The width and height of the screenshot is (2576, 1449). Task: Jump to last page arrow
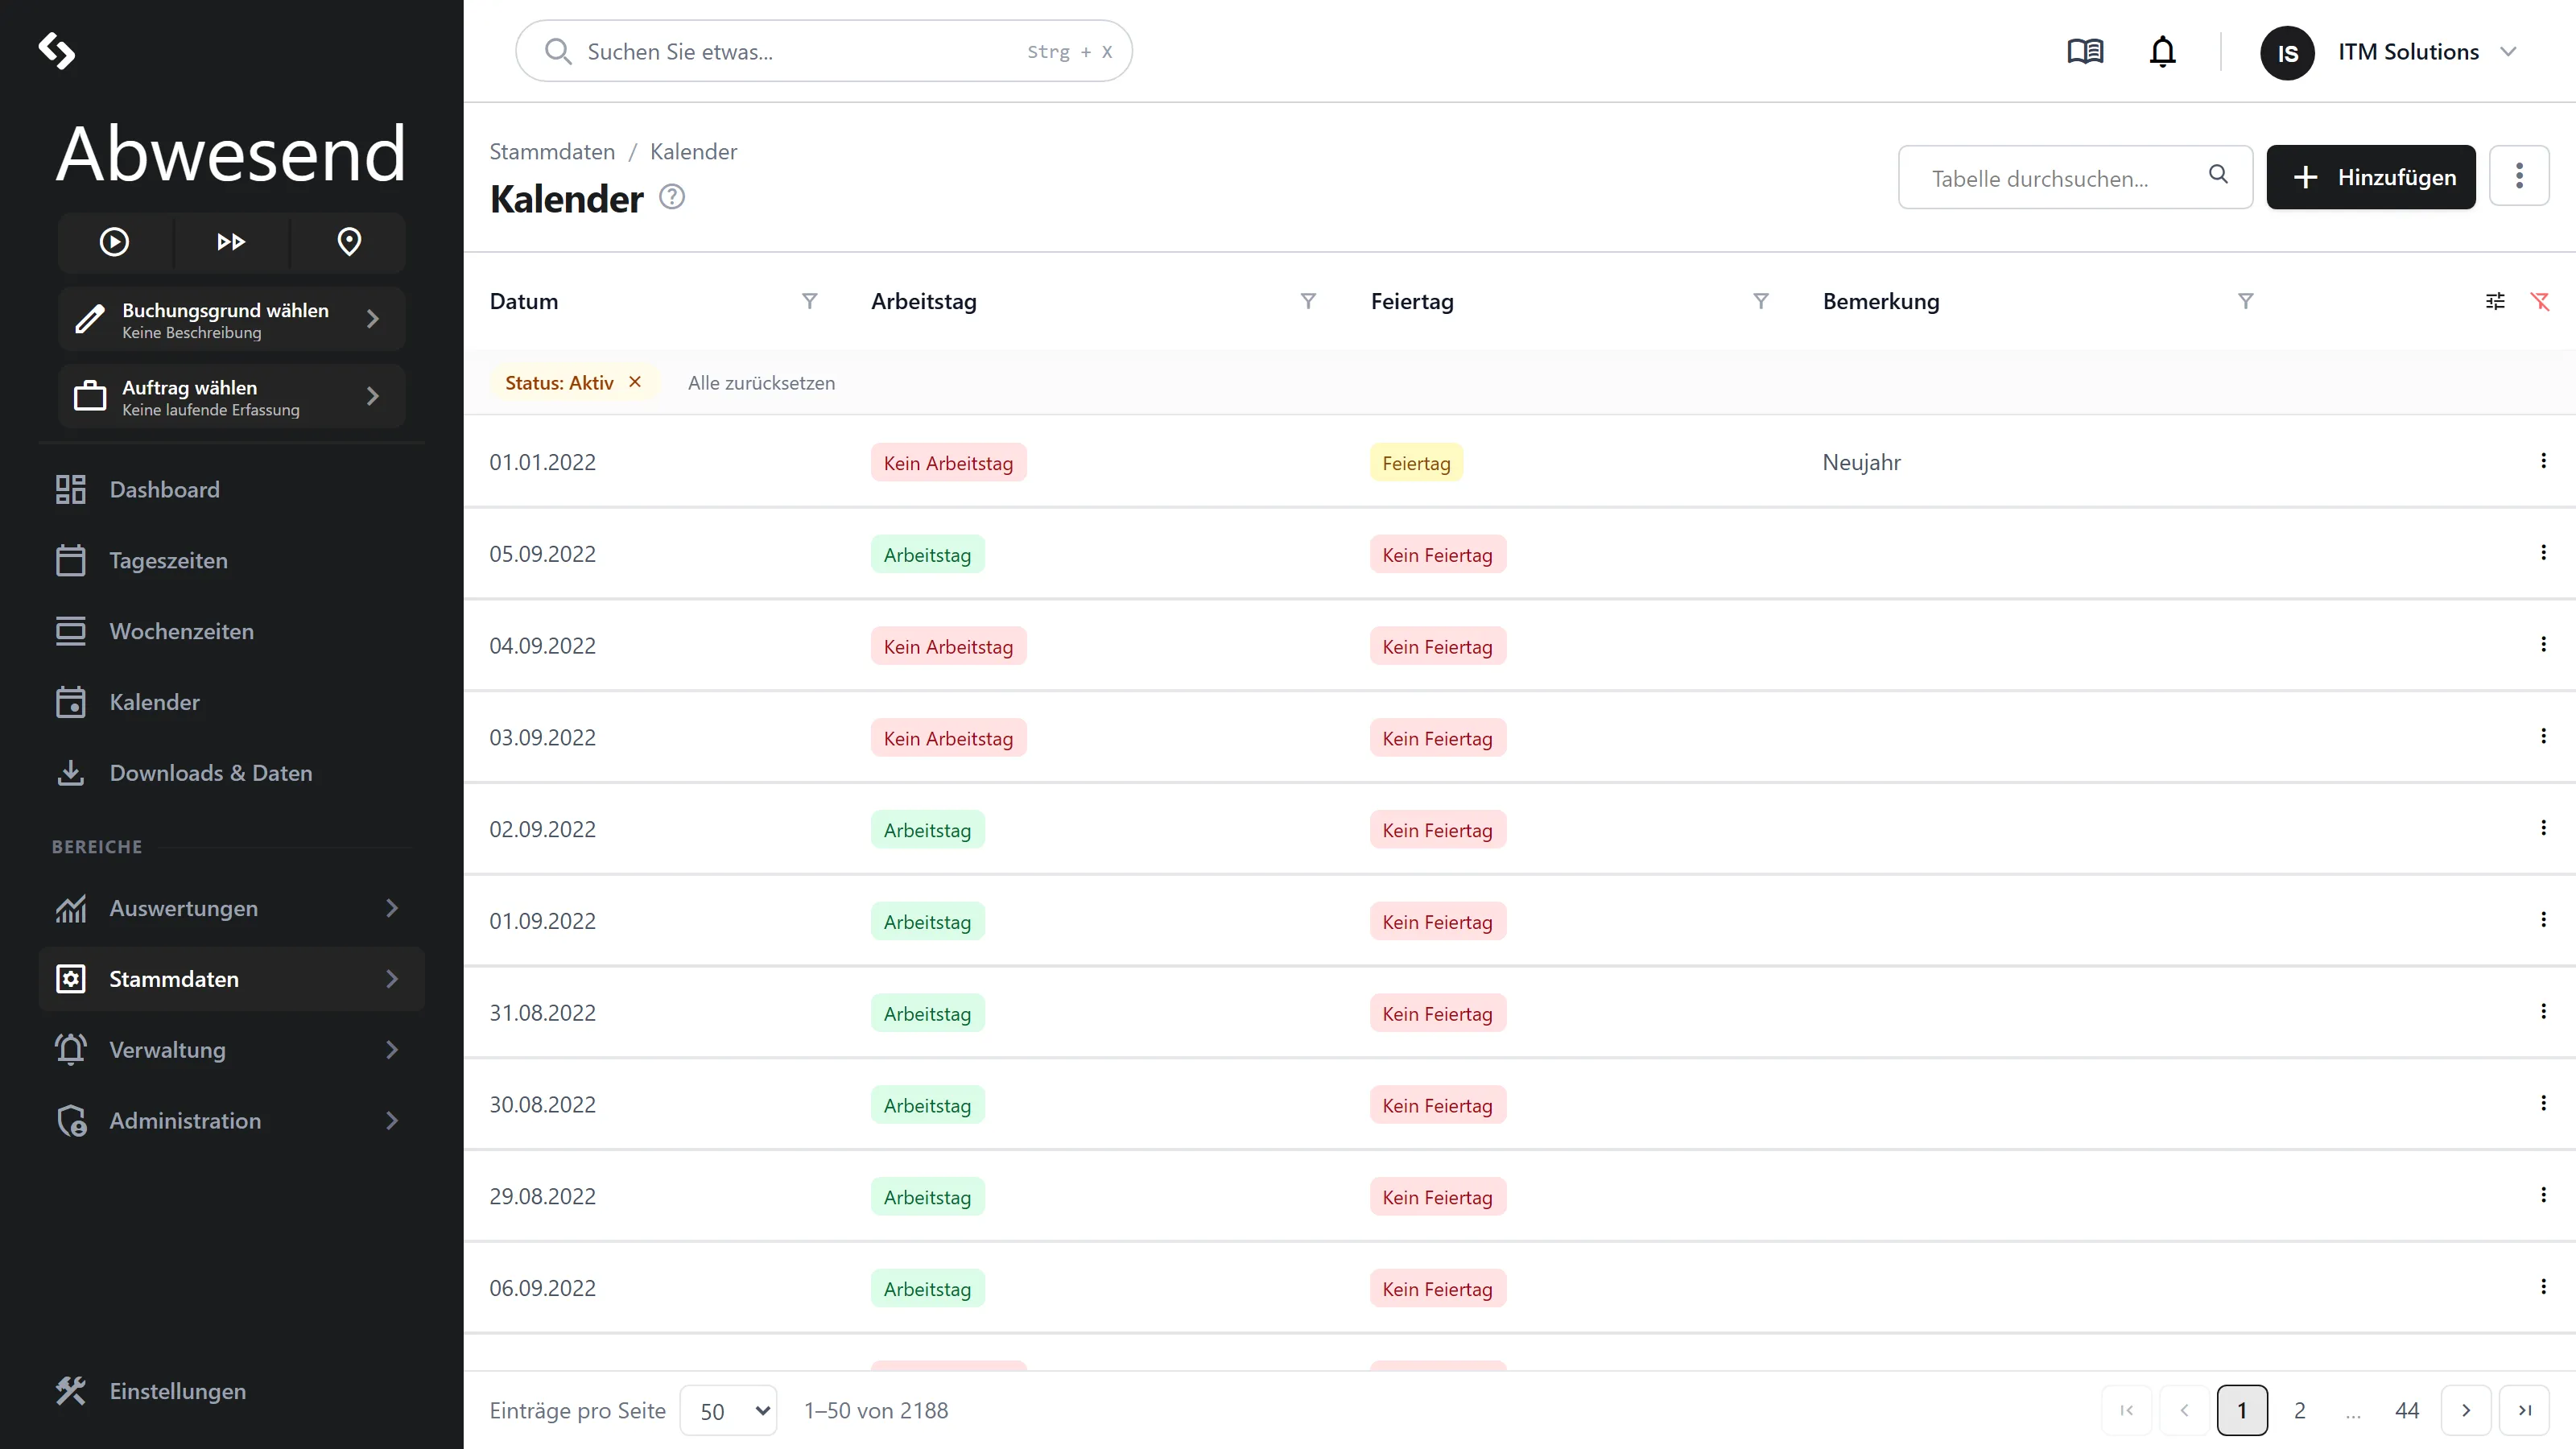coord(2524,1411)
